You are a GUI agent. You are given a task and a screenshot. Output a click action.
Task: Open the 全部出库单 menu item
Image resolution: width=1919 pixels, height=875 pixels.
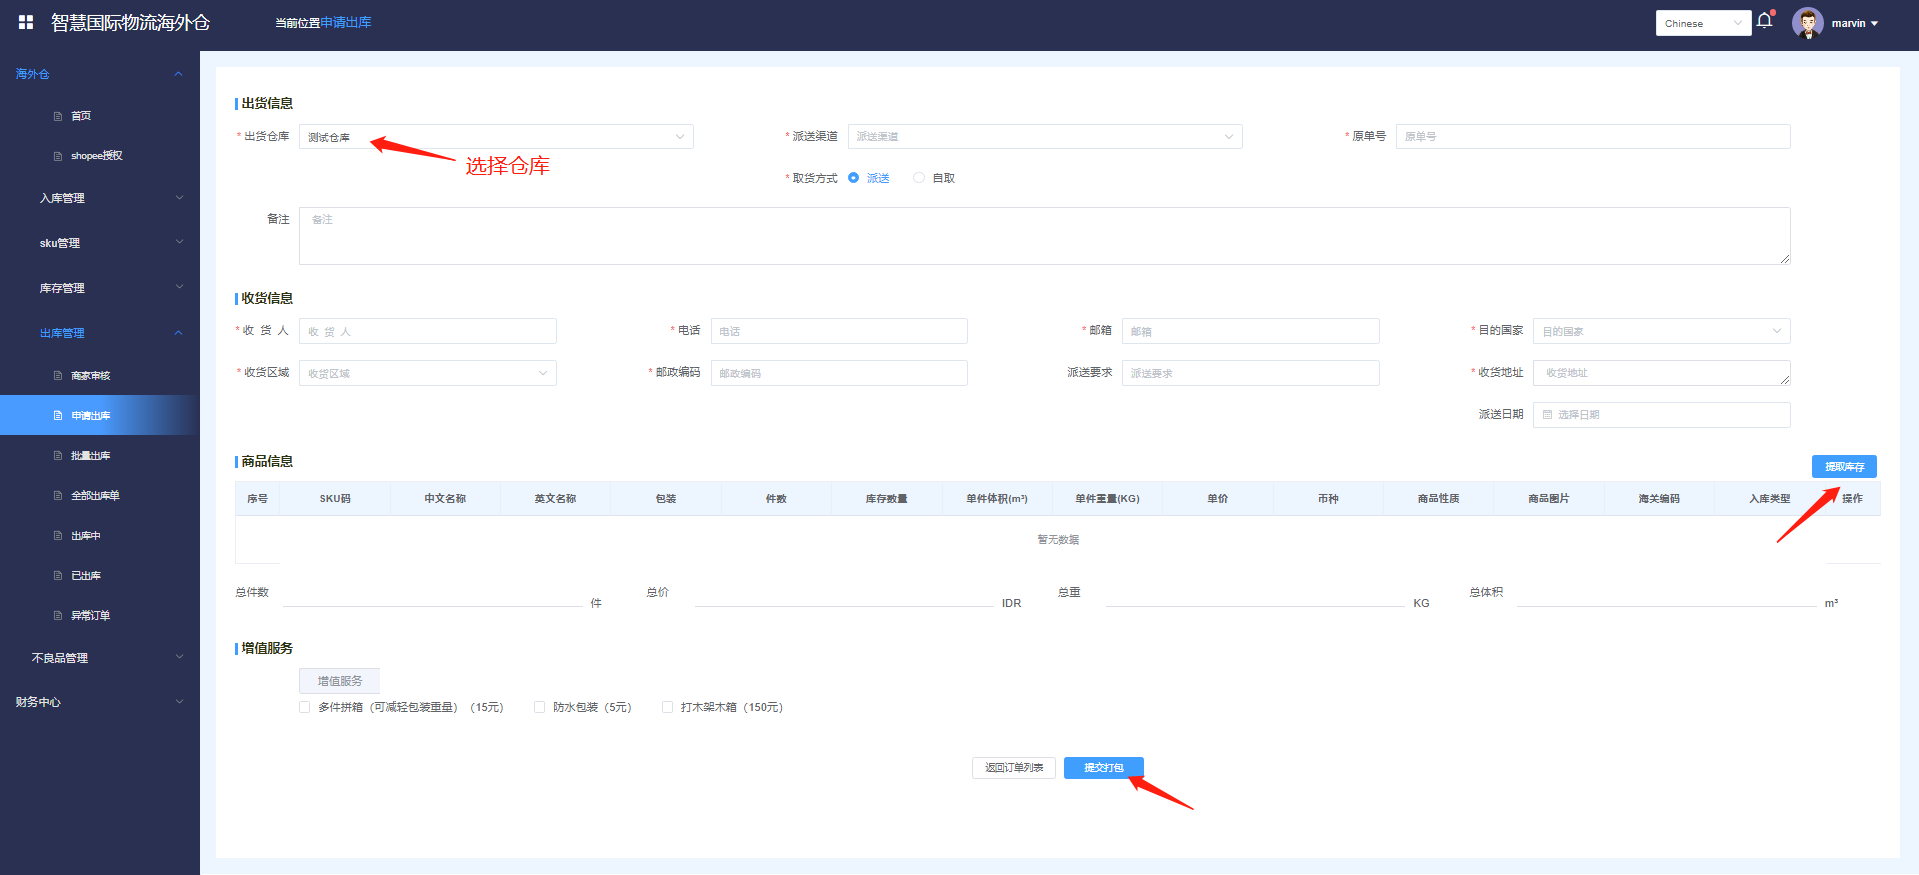95,496
